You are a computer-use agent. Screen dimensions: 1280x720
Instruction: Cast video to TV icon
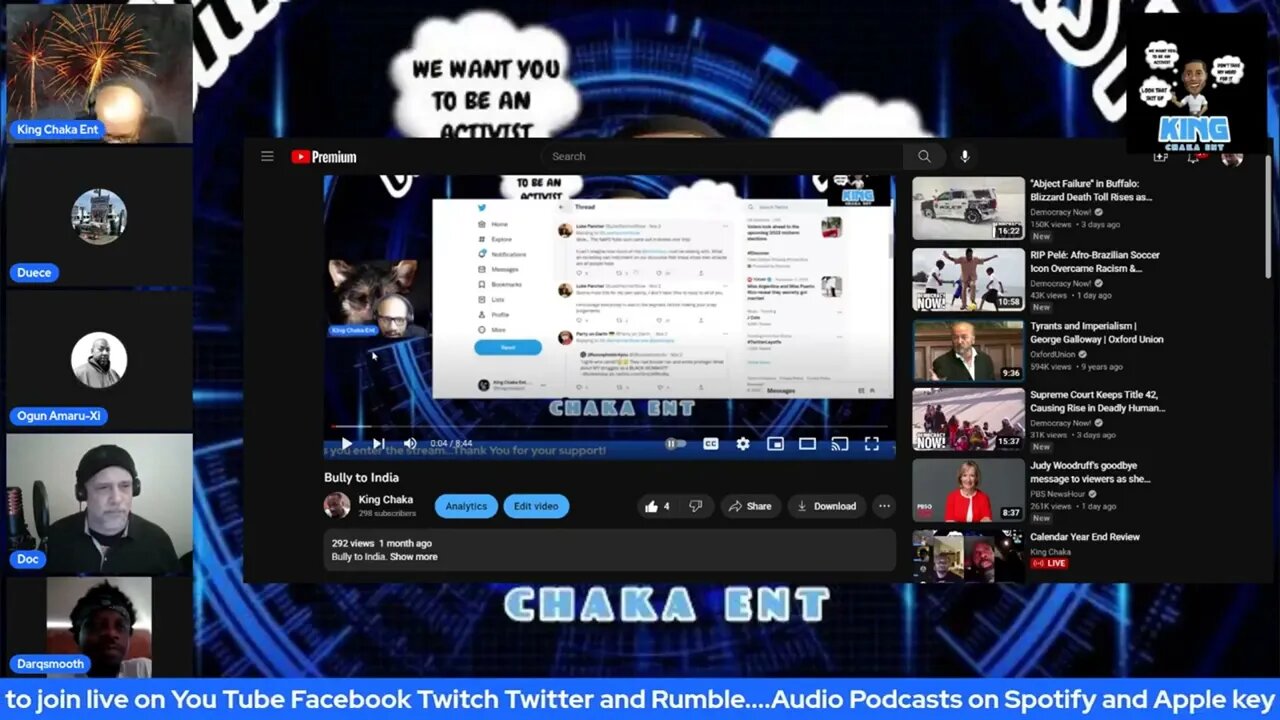[x=840, y=444]
